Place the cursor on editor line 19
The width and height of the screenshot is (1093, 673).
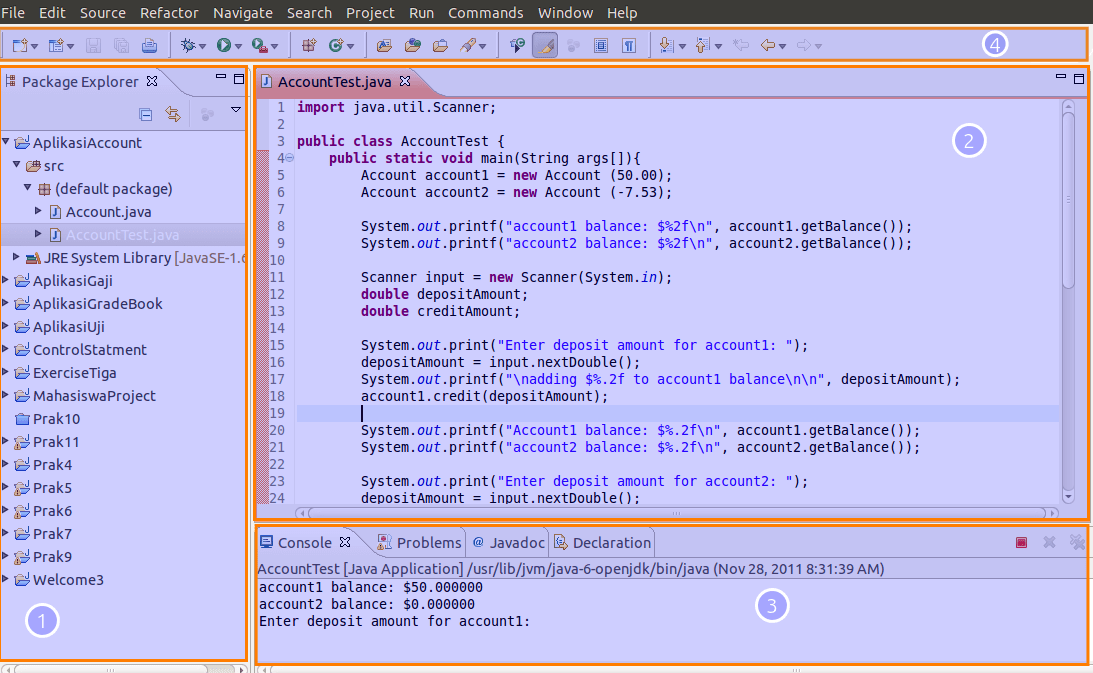tap(678, 413)
